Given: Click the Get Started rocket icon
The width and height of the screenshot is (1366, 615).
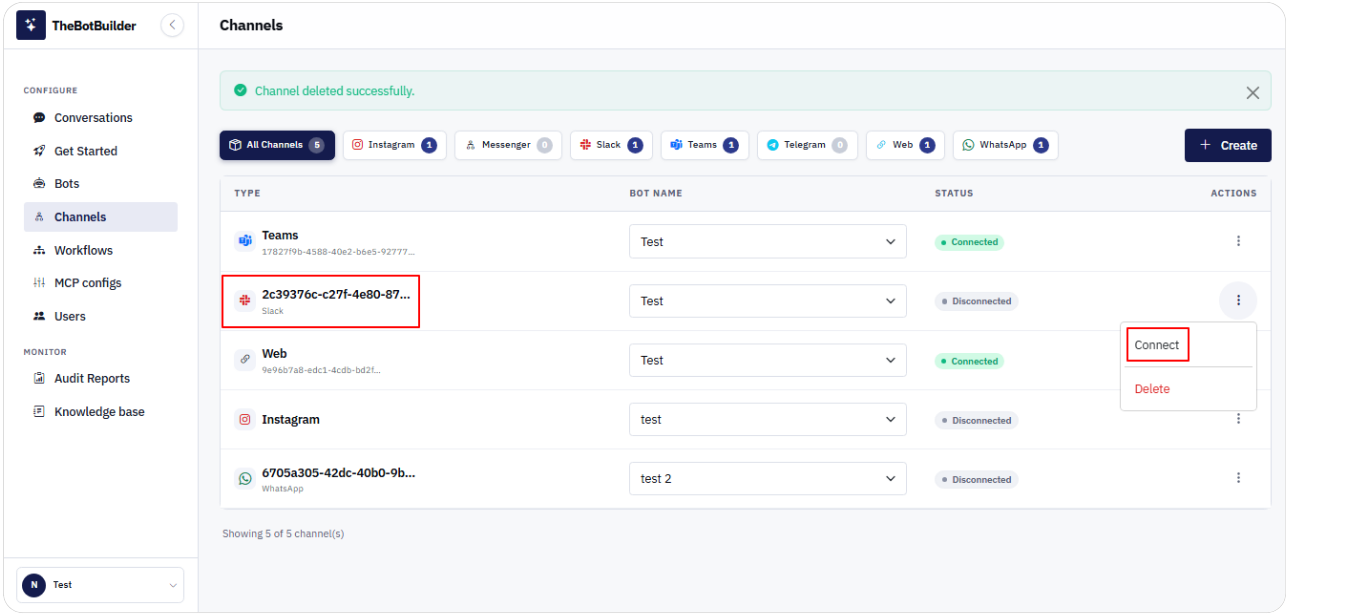Looking at the screenshot, I should 39,151.
